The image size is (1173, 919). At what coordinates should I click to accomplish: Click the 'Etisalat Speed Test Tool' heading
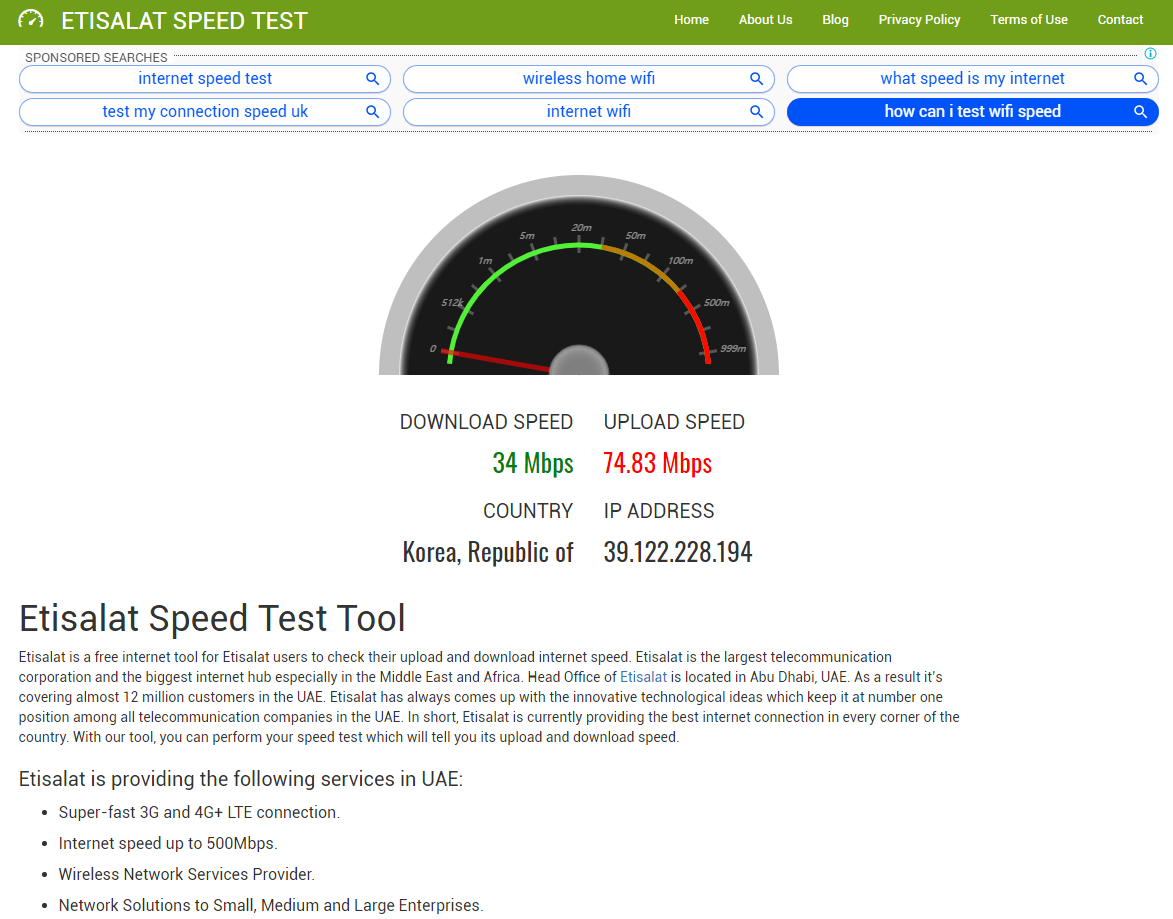(212, 619)
